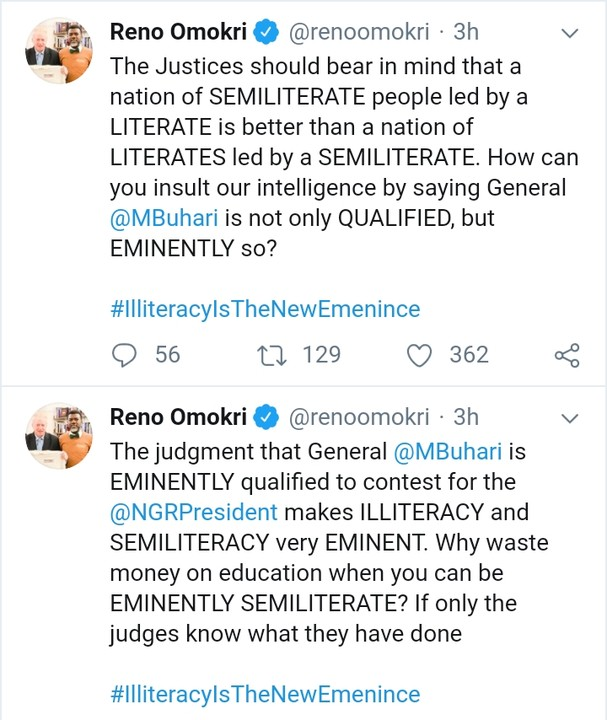Image resolution: width=607 pixels, height=720 pixels.
Task: Like the SEMILITERATE nation tweet with the heart
Action: pos(421,355)
